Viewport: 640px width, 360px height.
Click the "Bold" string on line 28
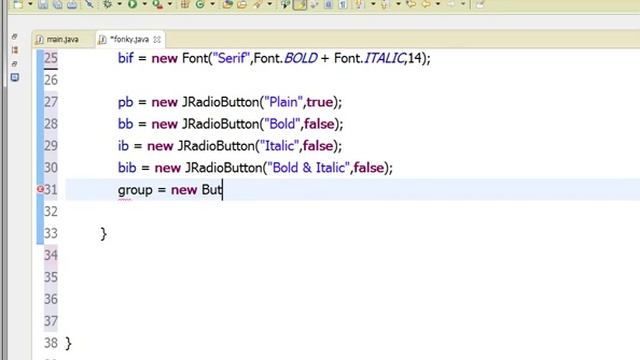pyautogui.click(x=282, y=124)
